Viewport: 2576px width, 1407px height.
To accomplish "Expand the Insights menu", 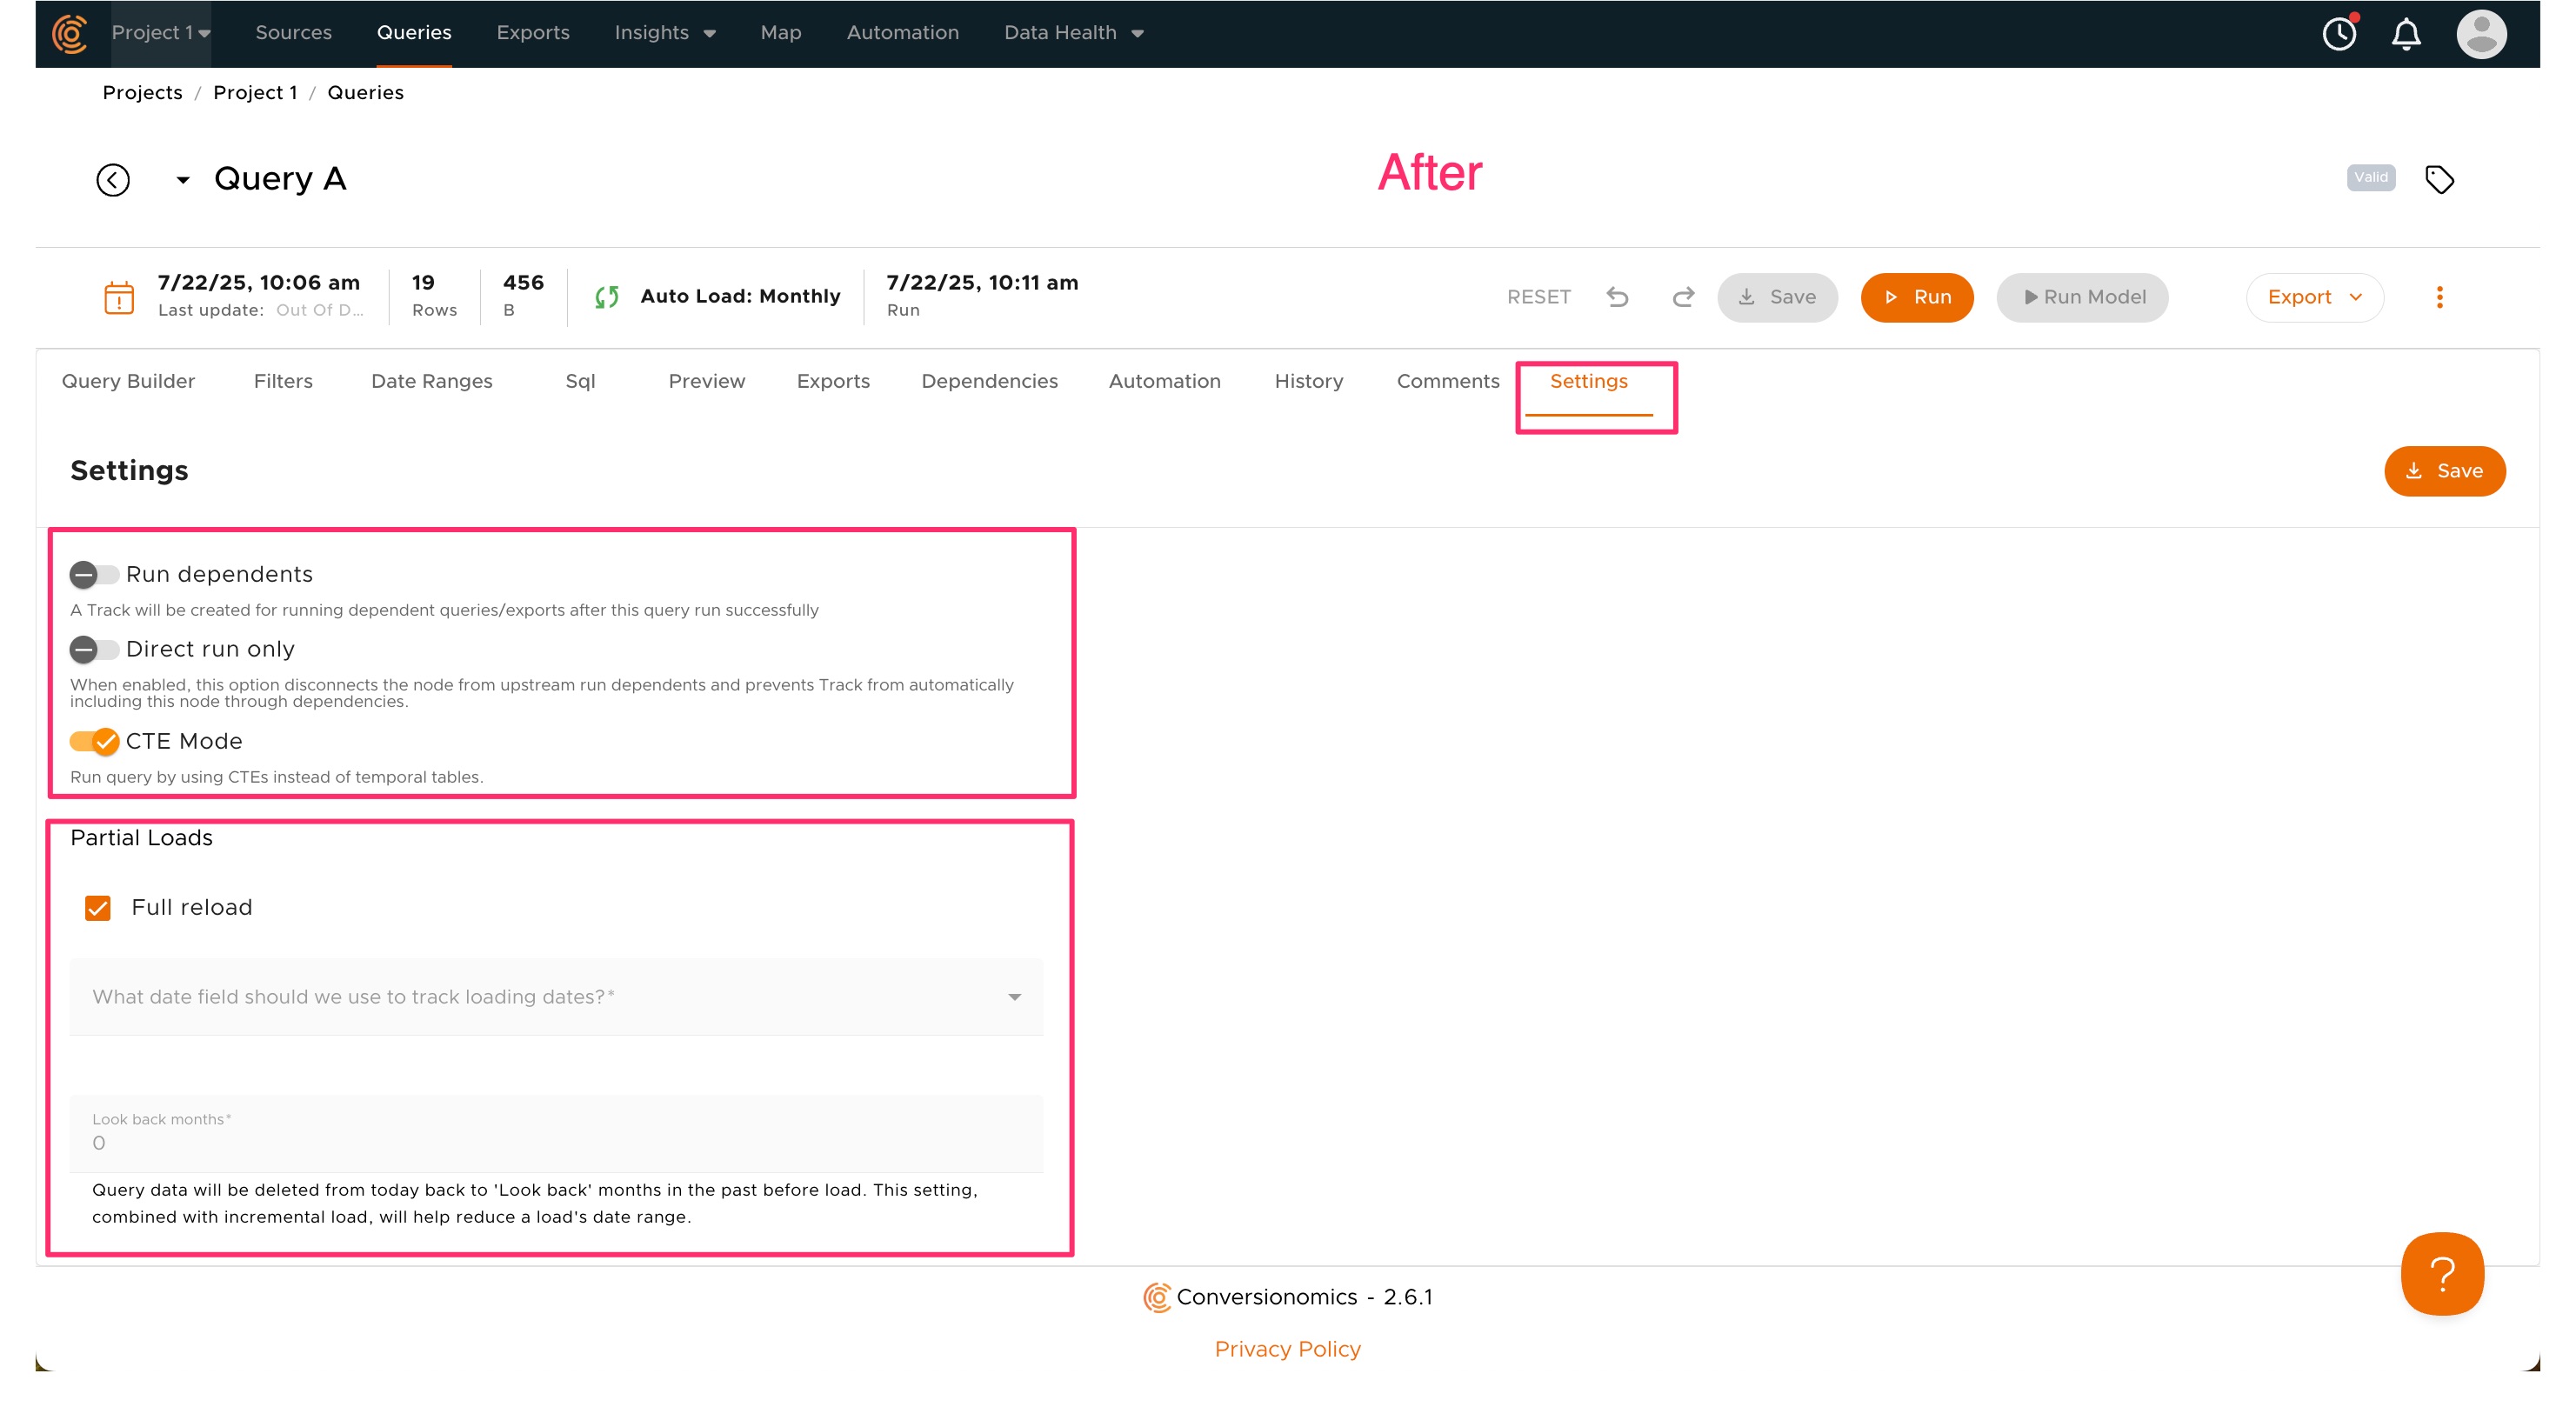I will point(665,33).
